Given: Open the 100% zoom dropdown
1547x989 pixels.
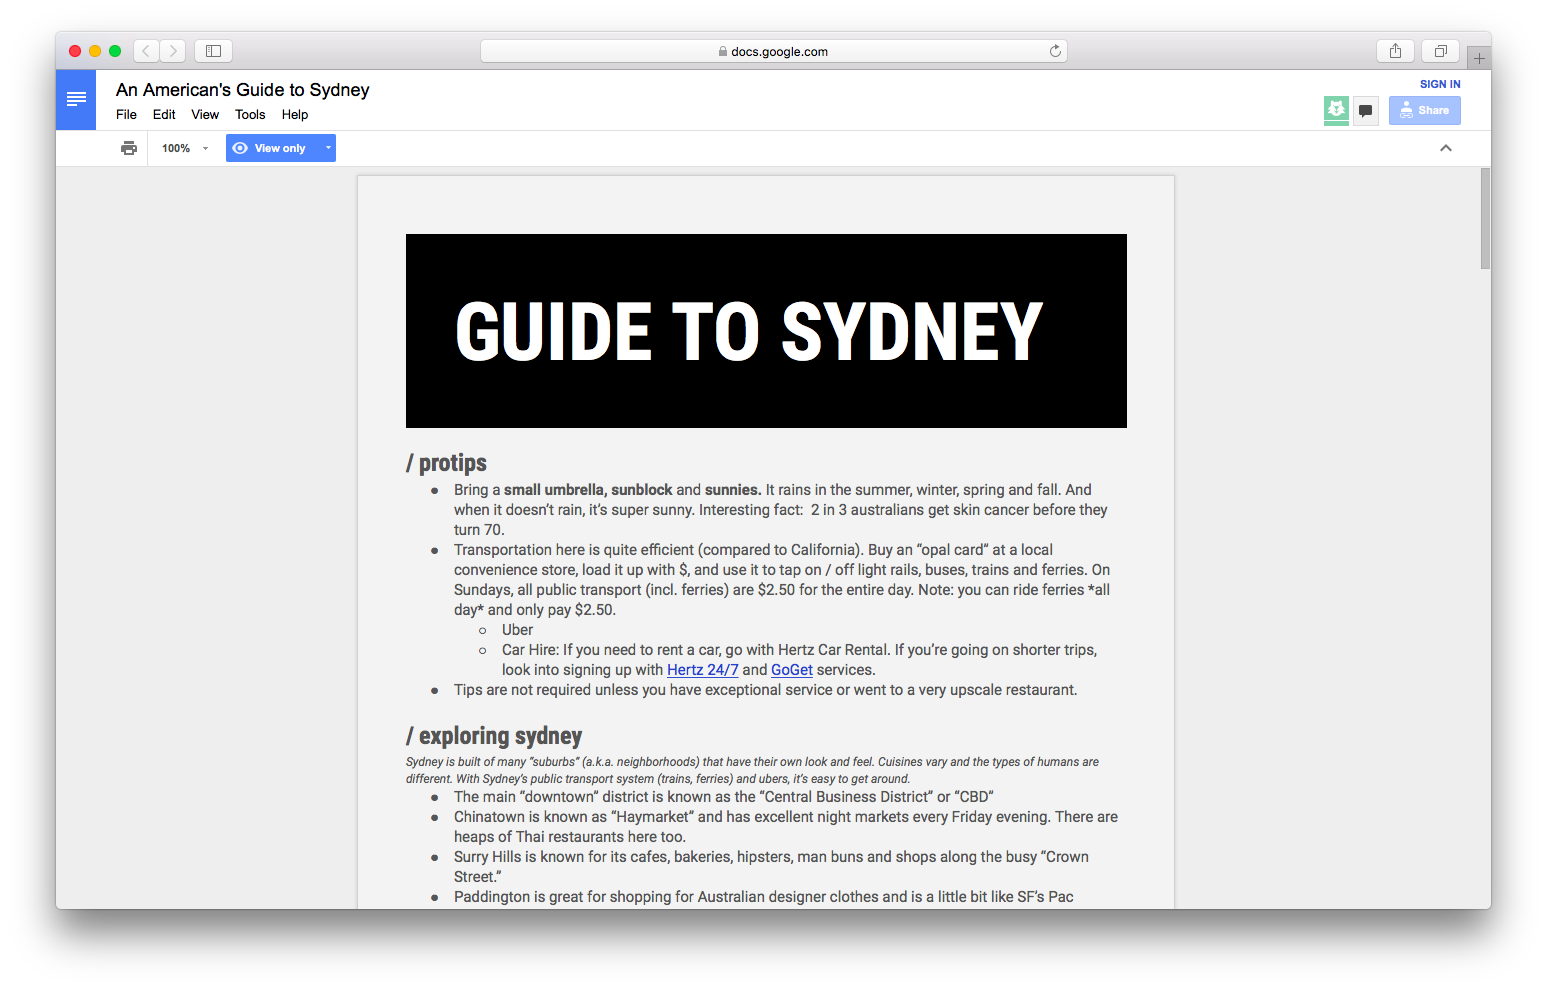Looking at the screenshot, I should click(185, 148).
